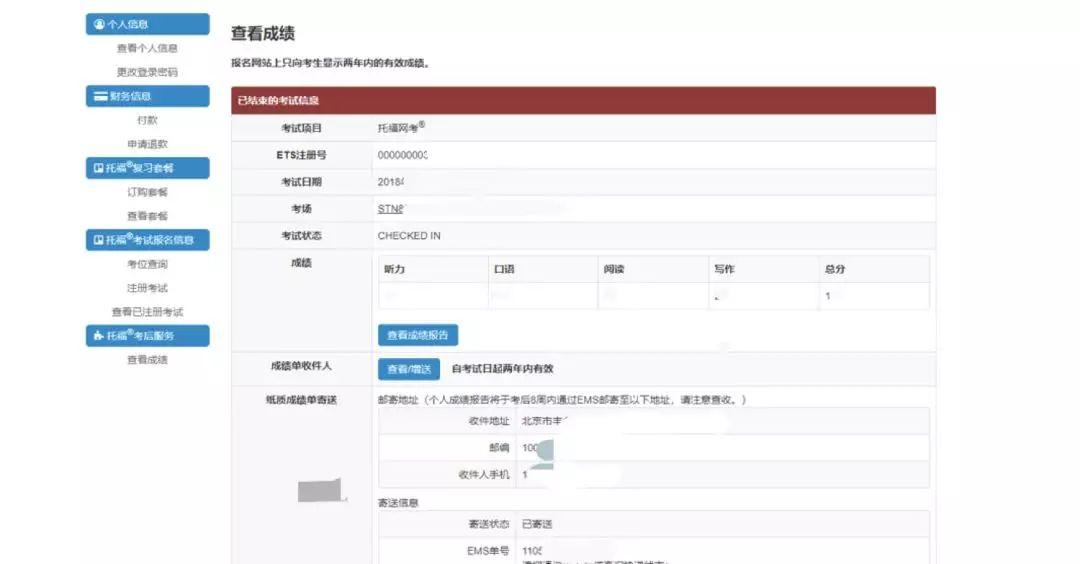Click the book icon in 托福复习套餐 header
This screenshot has height=564, width=1080.
tap(98, 168)
